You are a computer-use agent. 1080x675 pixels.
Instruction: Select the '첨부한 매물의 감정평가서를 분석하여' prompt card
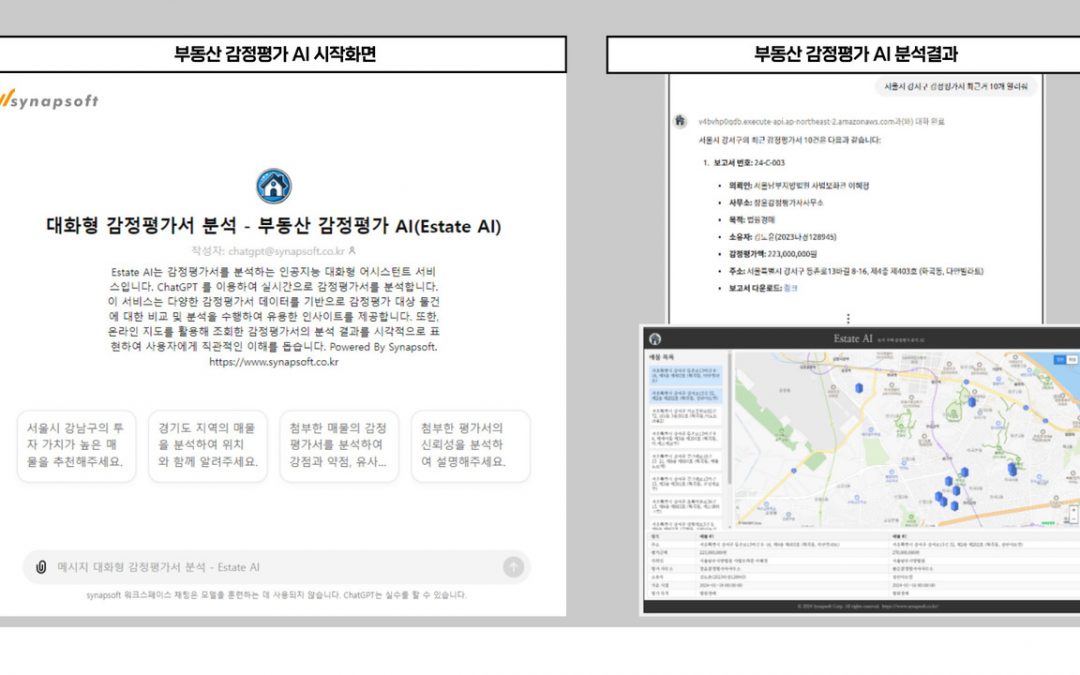pyautogui.click(x=339, y=446)
